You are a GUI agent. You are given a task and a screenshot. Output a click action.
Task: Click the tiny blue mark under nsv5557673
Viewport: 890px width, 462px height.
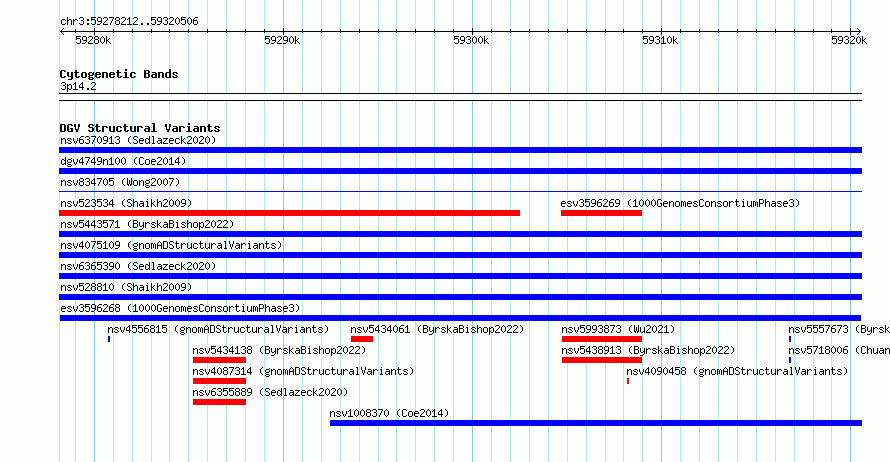tap(790, 339)
